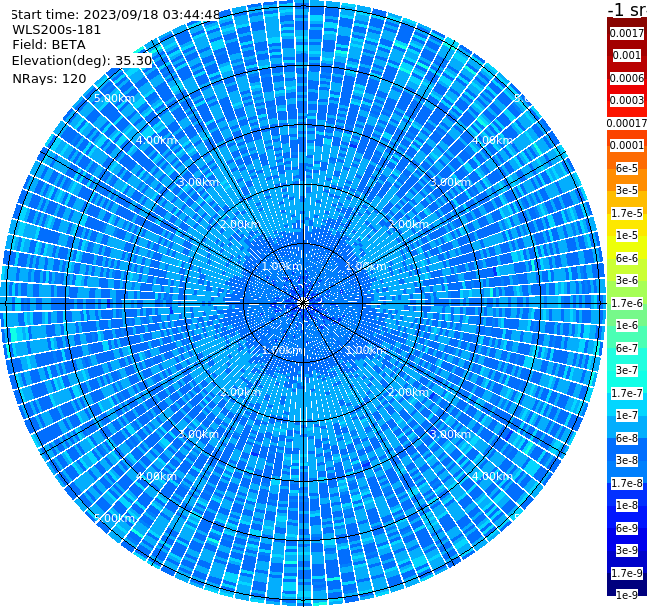Select the 6e-9 colorbar tick label

point(627,528)
